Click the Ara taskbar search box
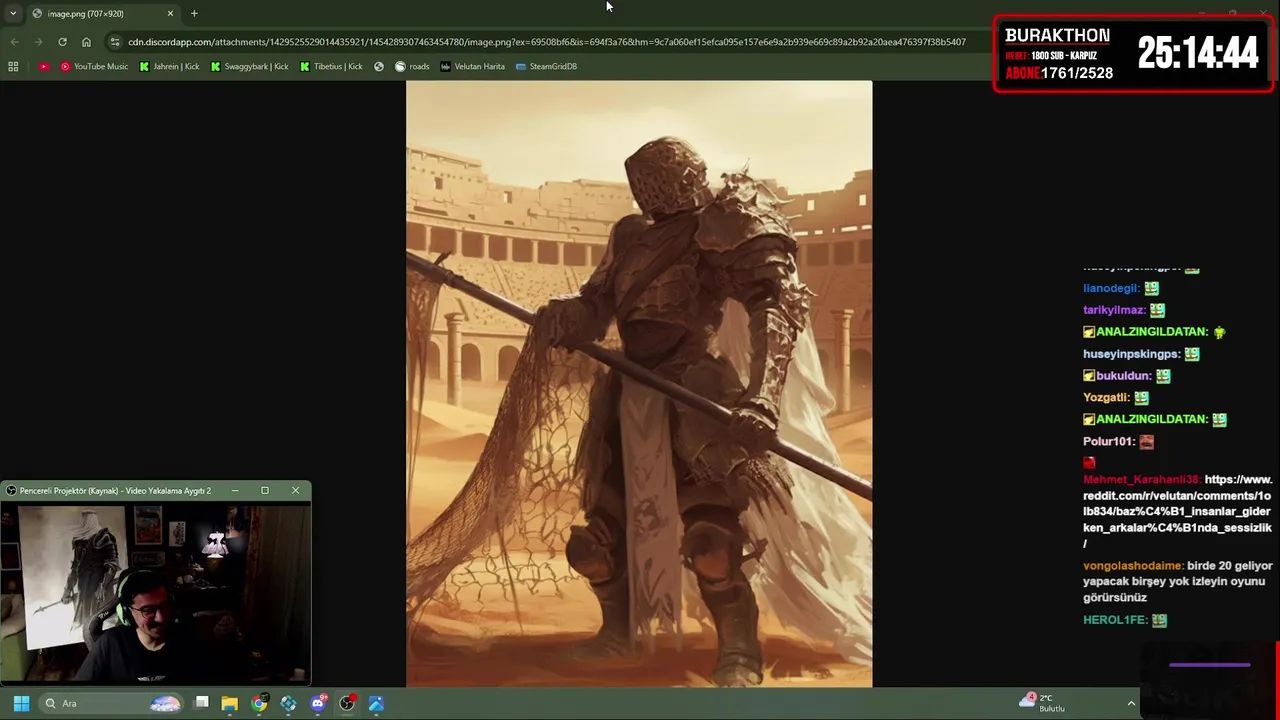 [x=112, y=703]
